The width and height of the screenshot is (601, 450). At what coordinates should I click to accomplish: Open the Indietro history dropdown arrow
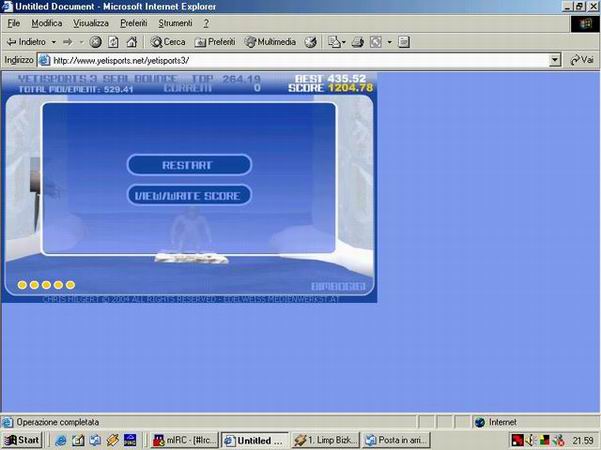coord(54,42)
